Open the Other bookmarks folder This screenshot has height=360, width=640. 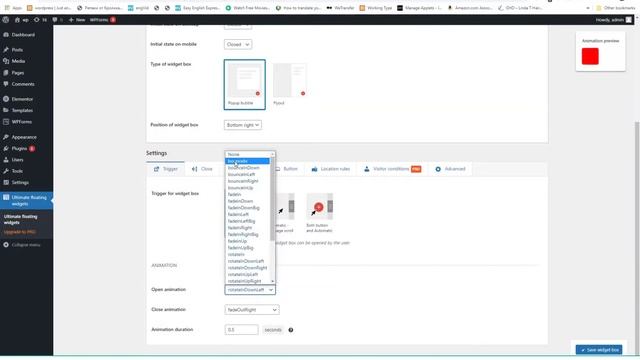click(616, 8)
